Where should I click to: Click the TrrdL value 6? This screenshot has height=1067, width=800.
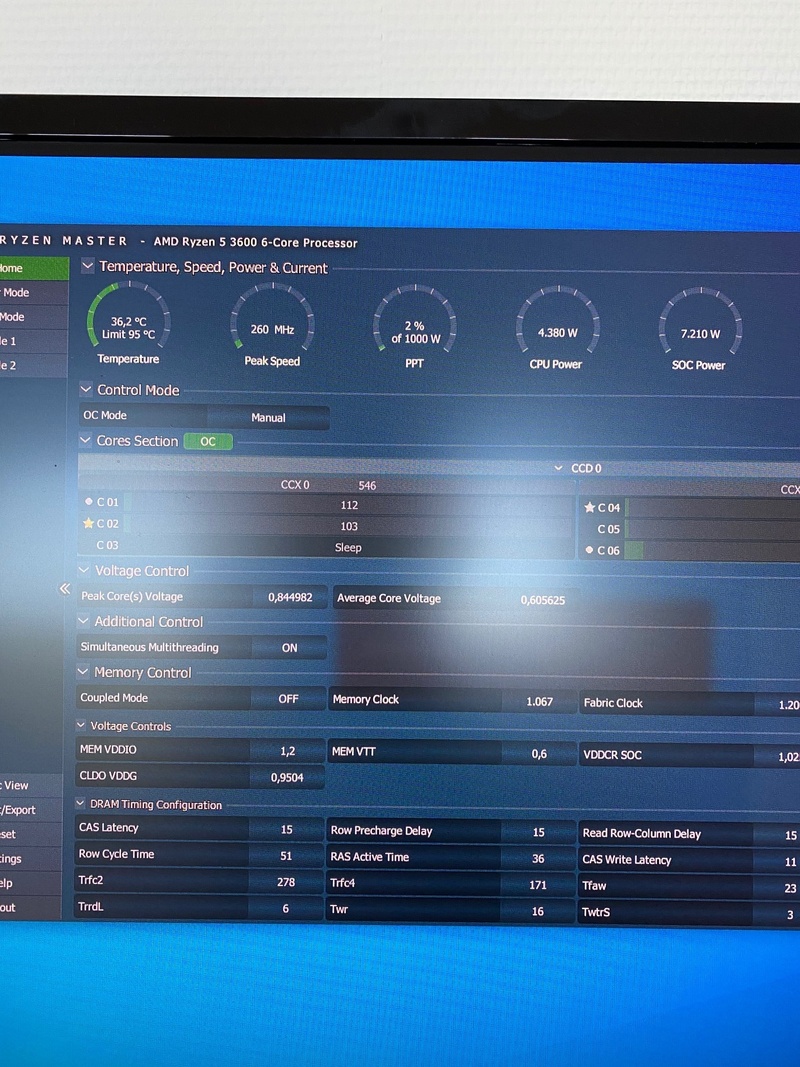point(285,908)
